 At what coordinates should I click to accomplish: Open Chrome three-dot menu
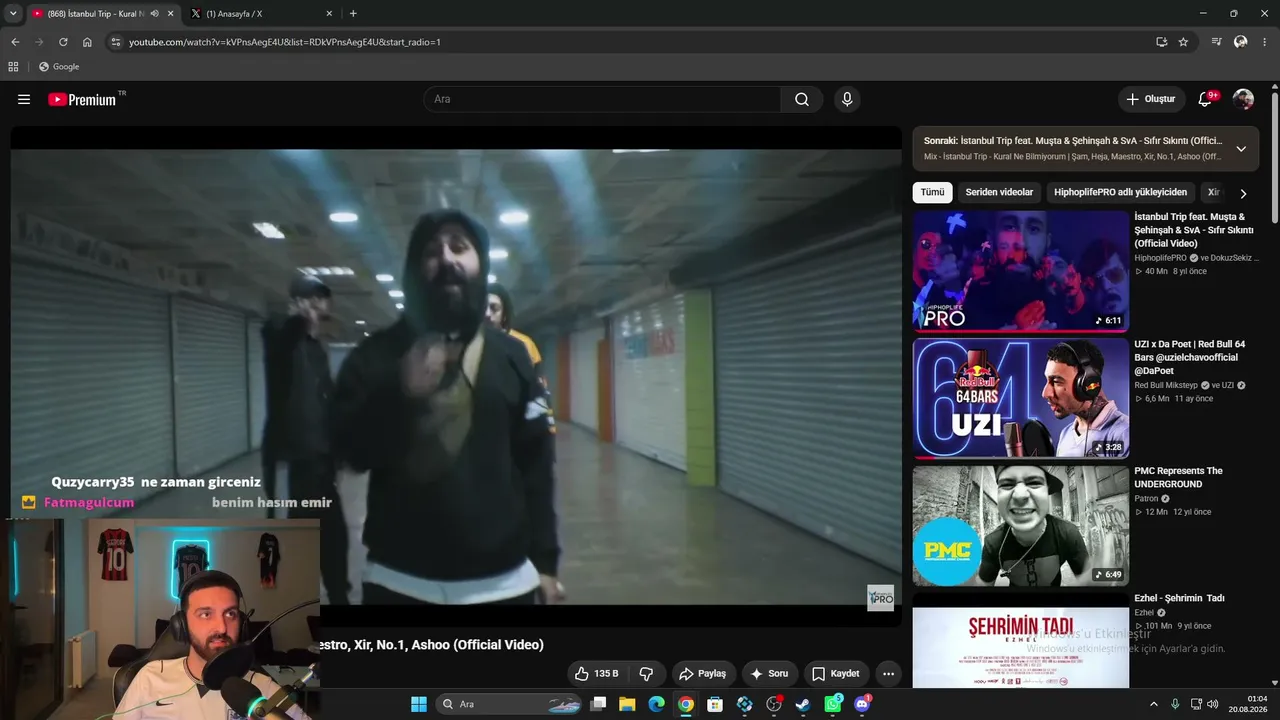click(1265, 42)
